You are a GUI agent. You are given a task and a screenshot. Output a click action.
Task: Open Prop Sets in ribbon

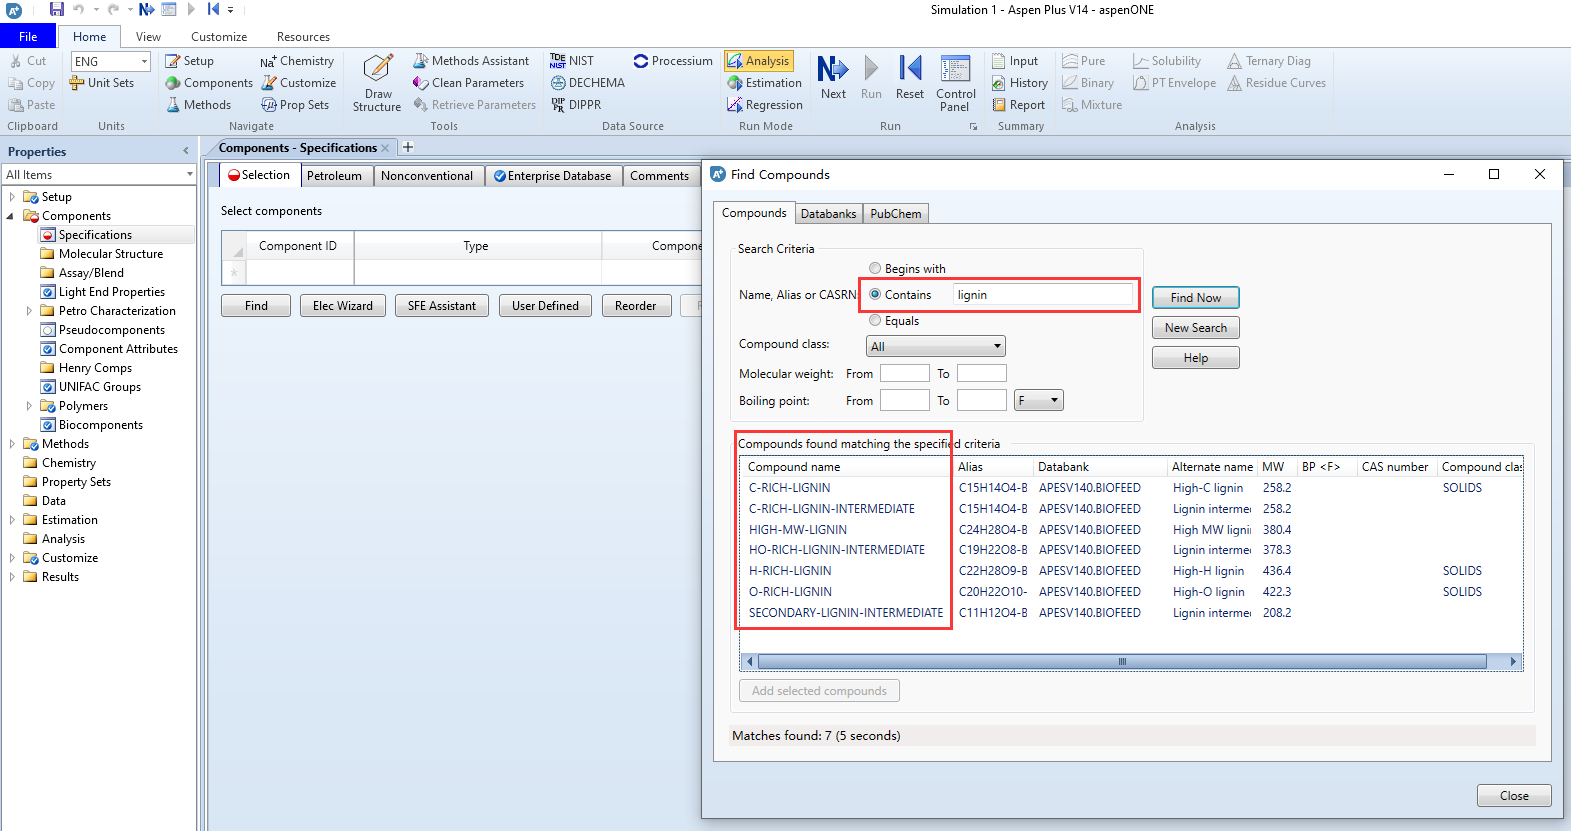pos(295,105)
